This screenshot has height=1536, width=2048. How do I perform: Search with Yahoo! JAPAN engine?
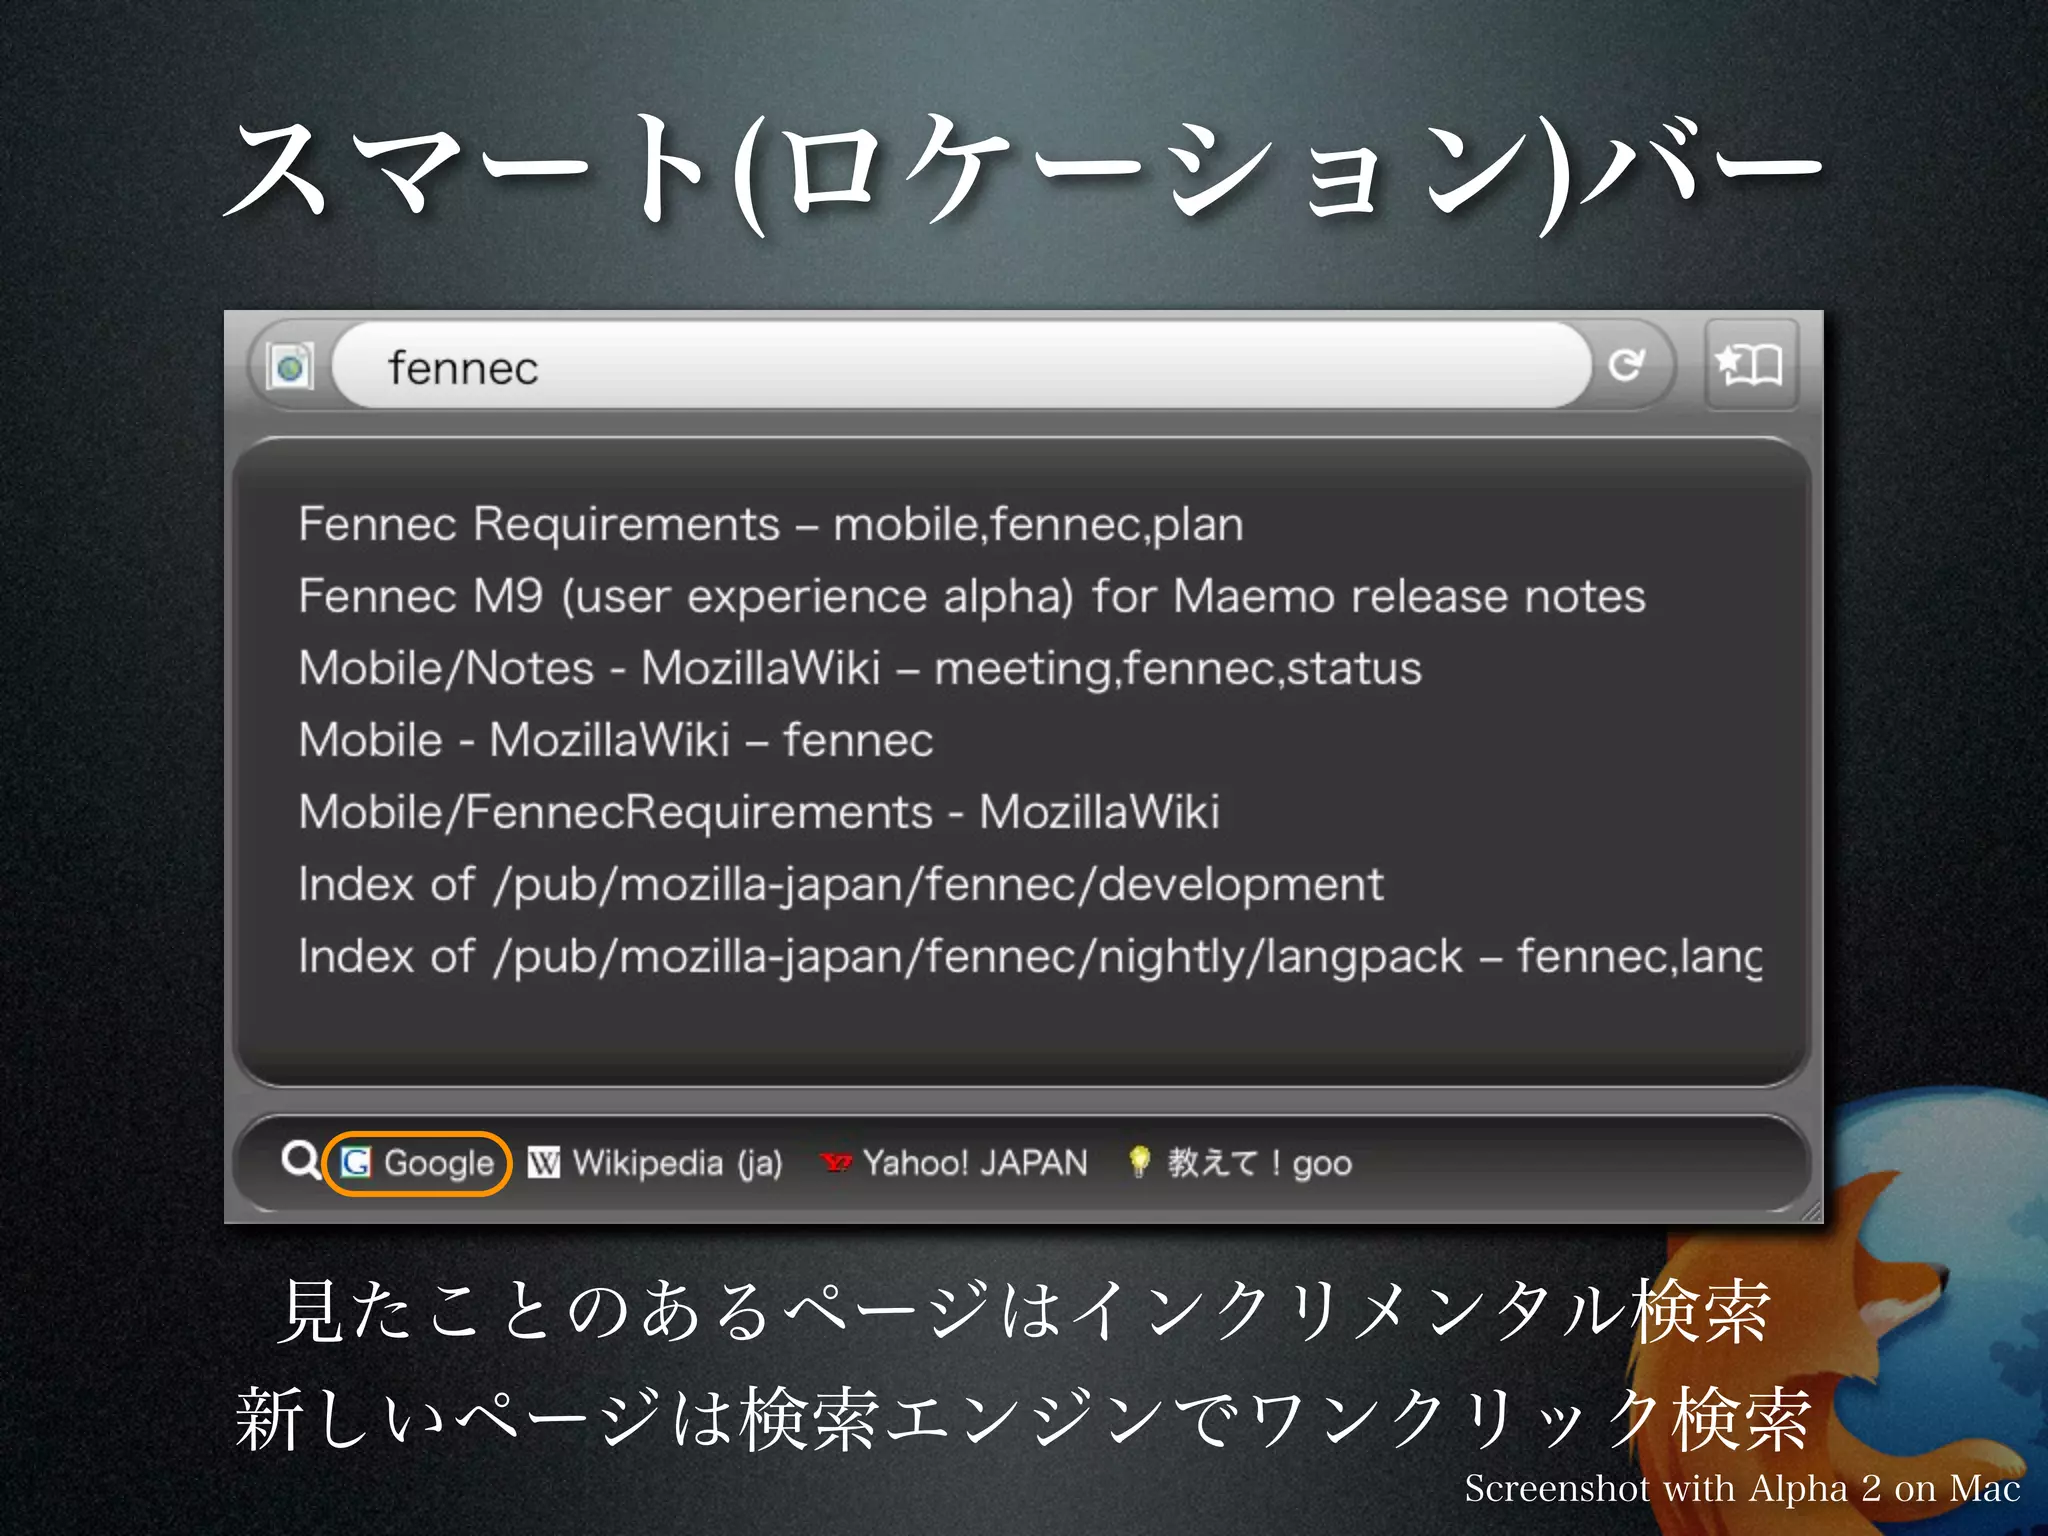[974, 1163]
